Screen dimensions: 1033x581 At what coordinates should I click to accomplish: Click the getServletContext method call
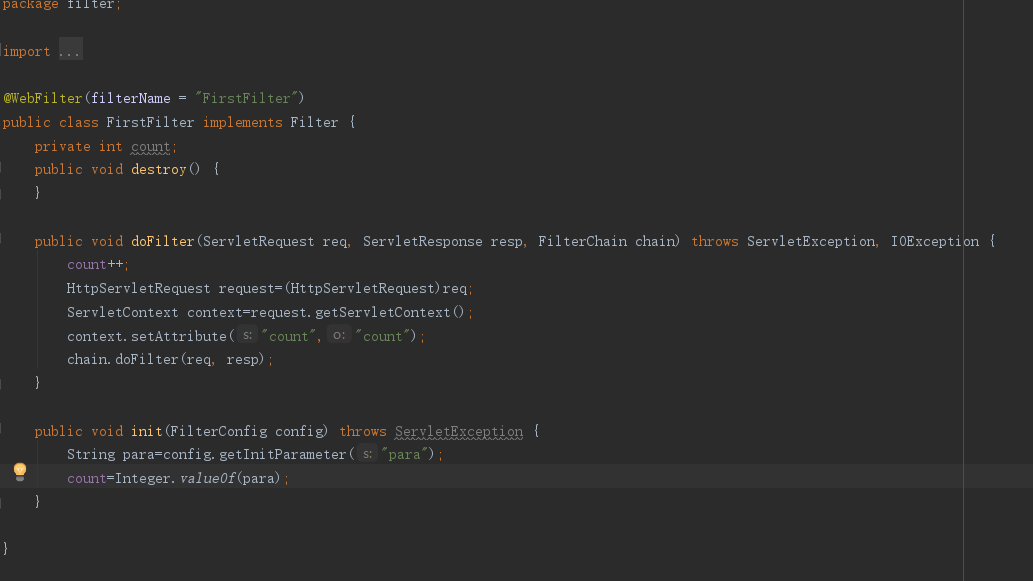point(383,312)
